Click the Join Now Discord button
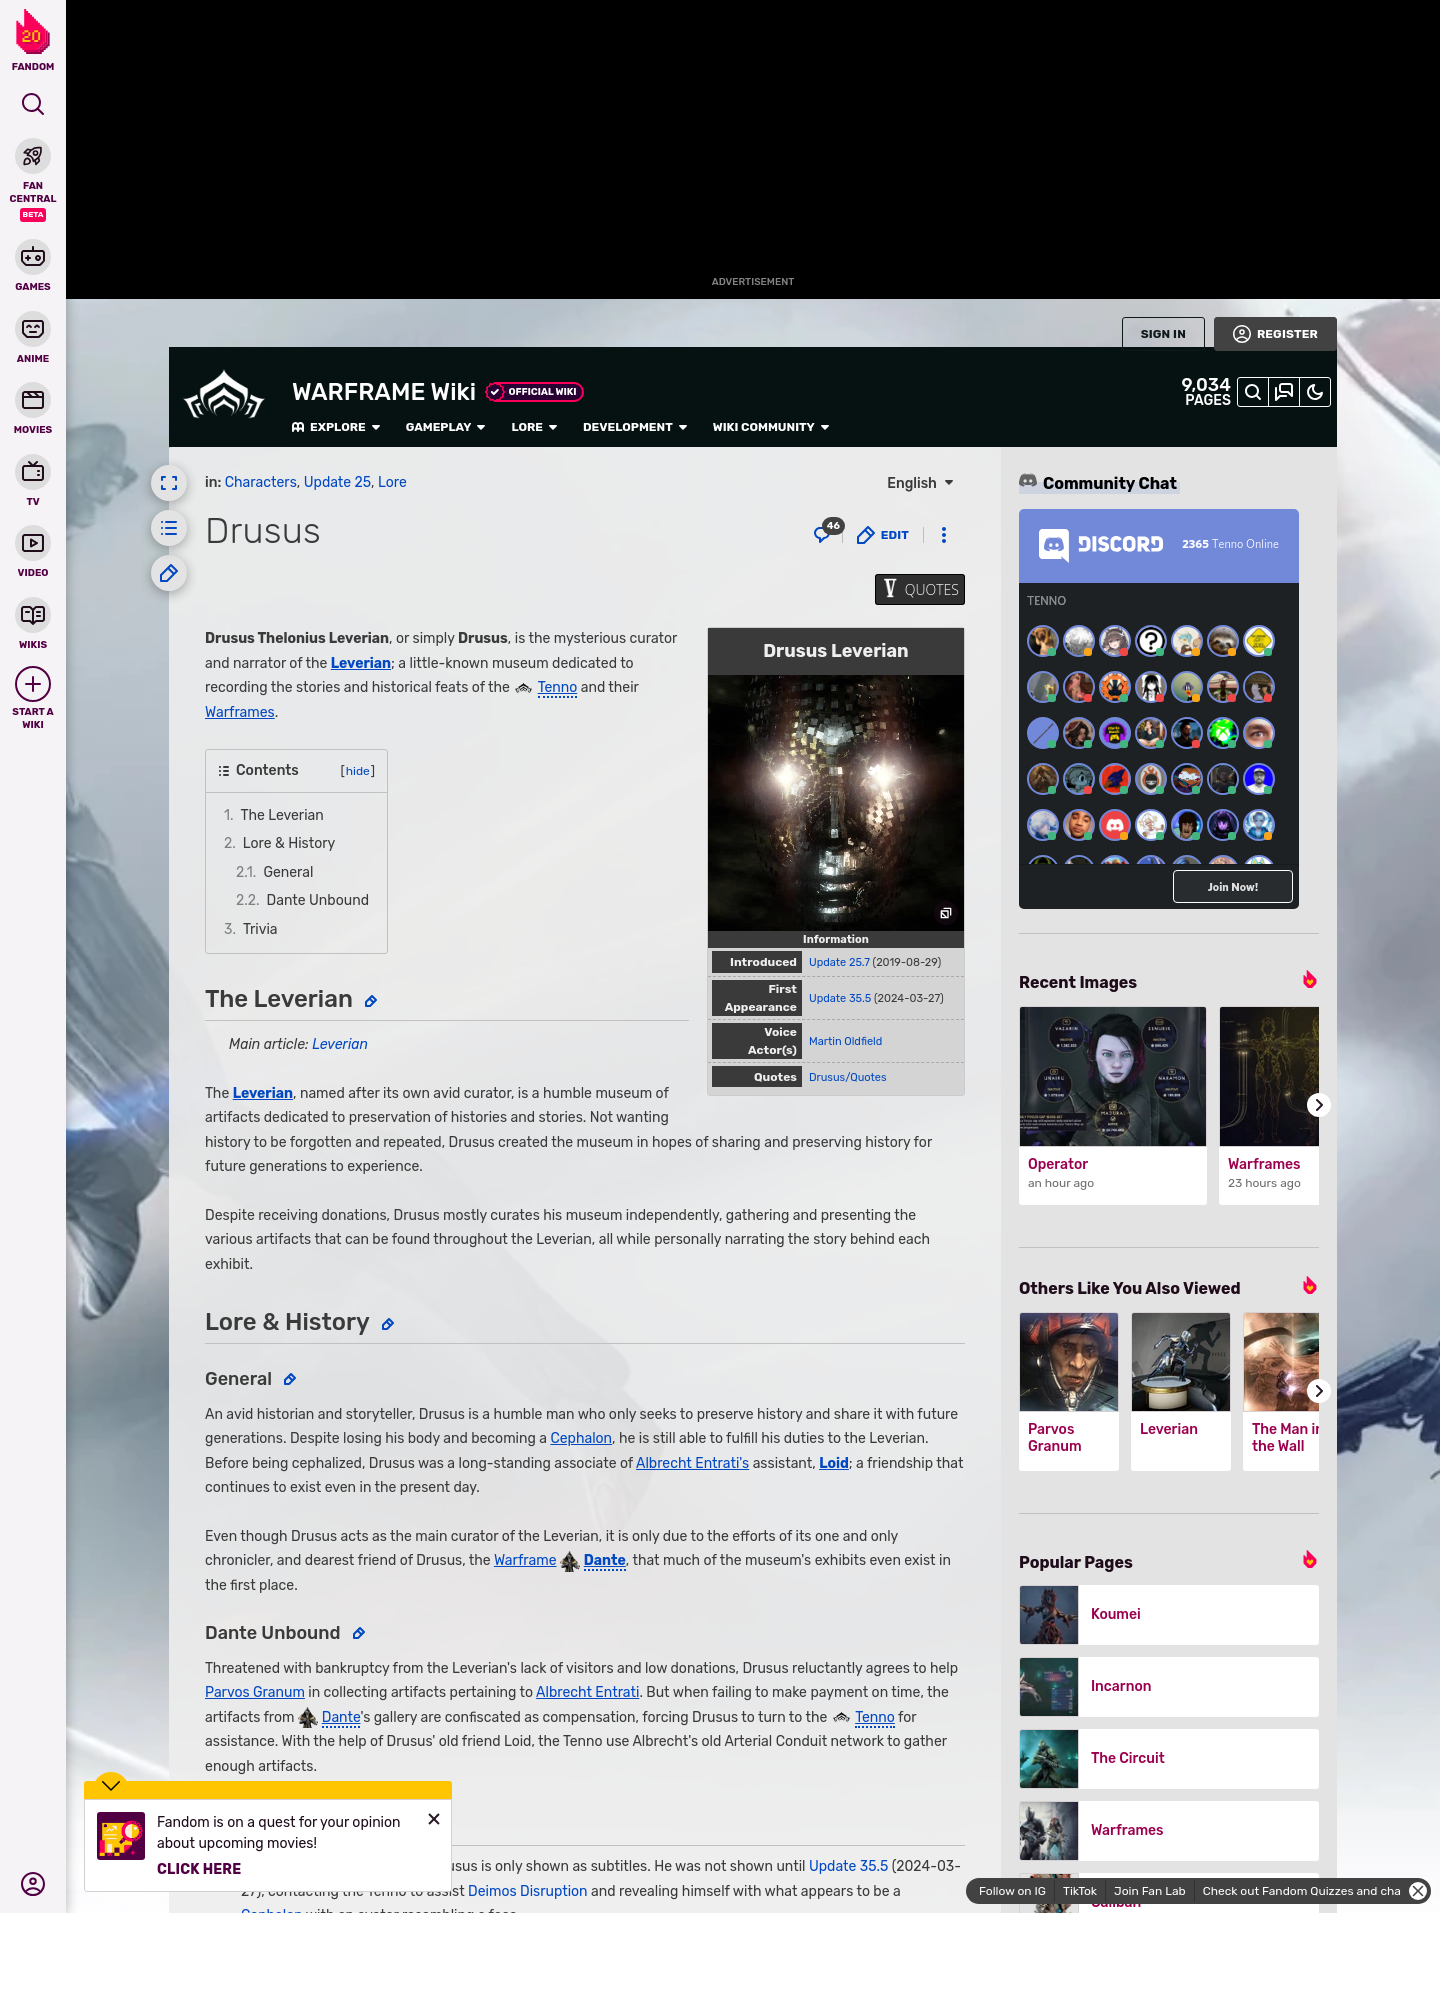The height and width of the screenshot is (2000, 1440). 1232,887
